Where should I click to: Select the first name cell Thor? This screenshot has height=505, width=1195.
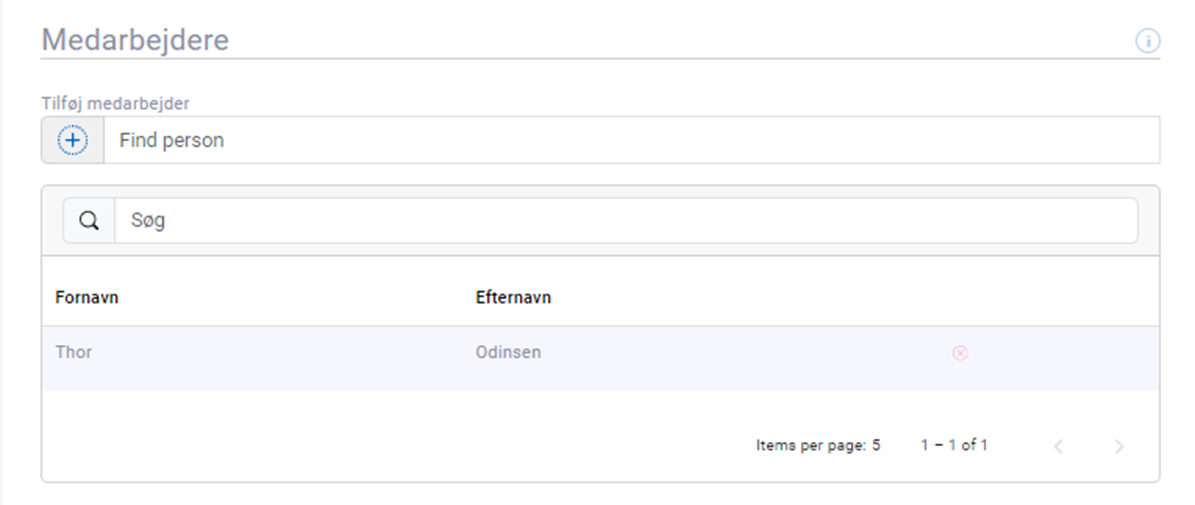pyautogui.click(x=74, y=353)
